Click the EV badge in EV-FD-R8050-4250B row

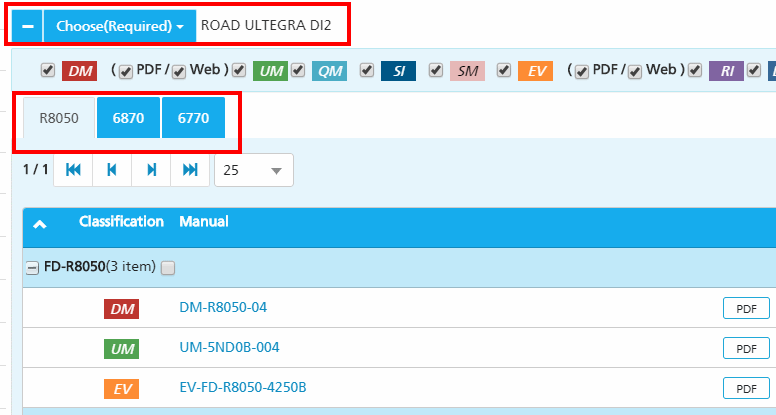pos(121,389)
